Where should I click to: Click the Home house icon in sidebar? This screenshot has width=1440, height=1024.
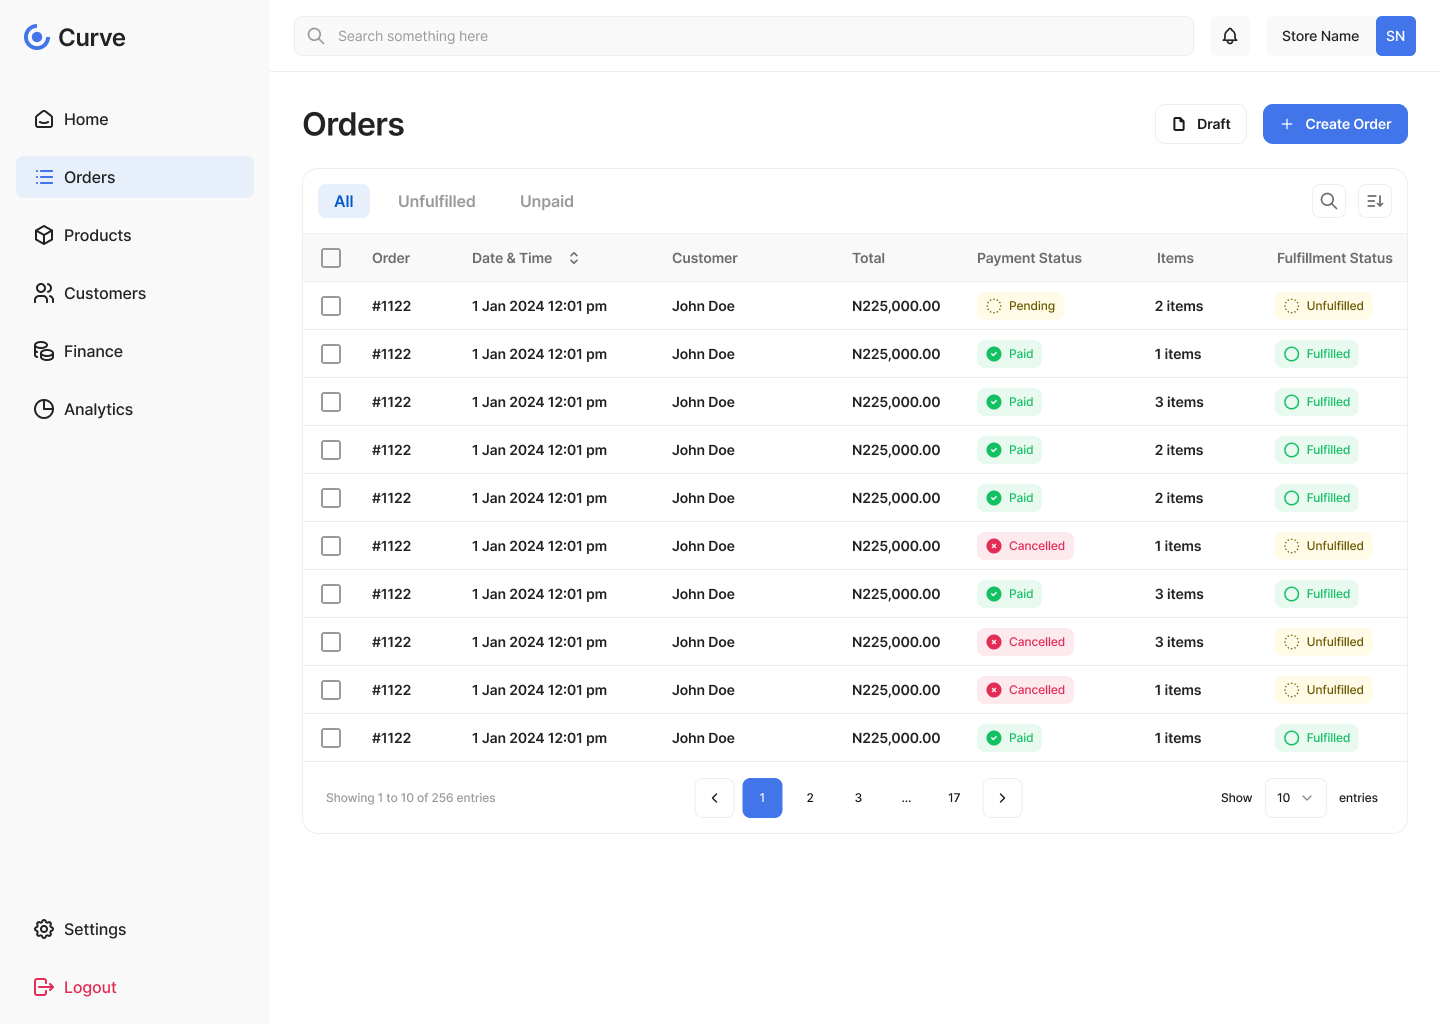[44, 119]
